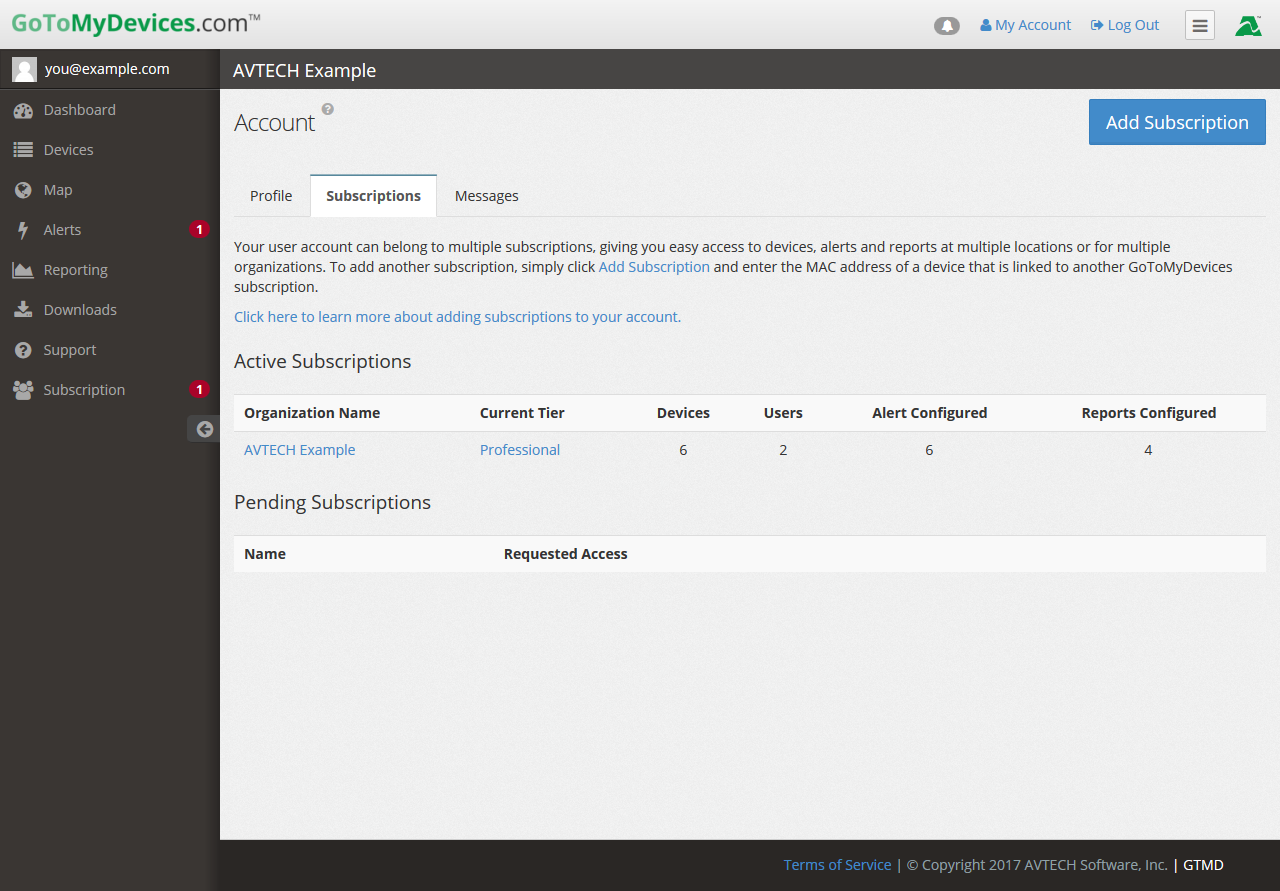Switch to the Messages tab
This screenshot has height=891, width=1280.
pos(486,196)
